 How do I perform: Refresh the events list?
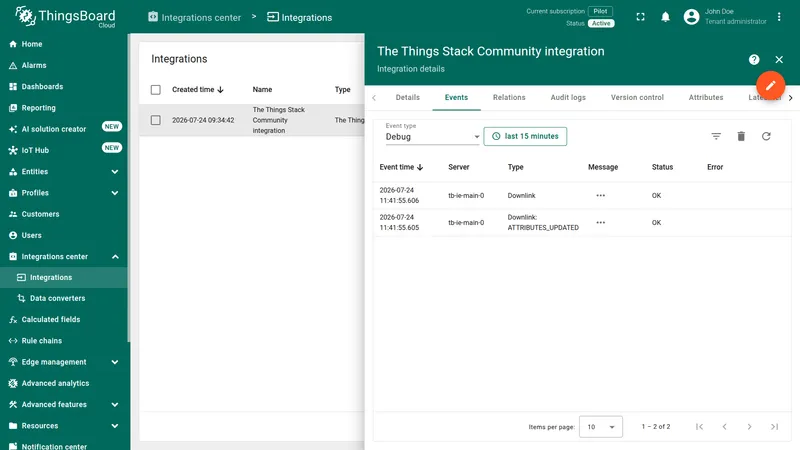(766, 136)
